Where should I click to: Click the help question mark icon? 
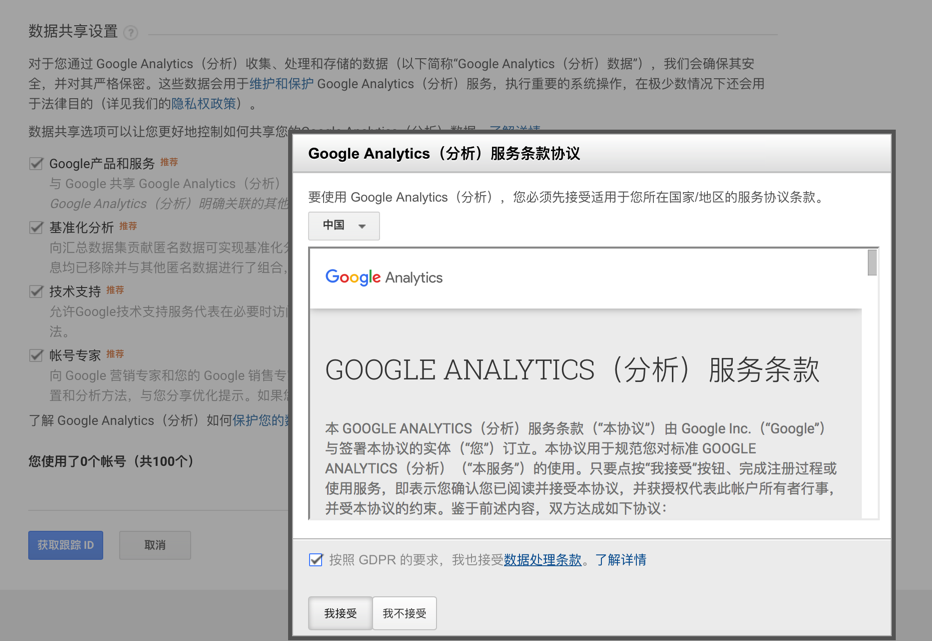click(131, 33)
